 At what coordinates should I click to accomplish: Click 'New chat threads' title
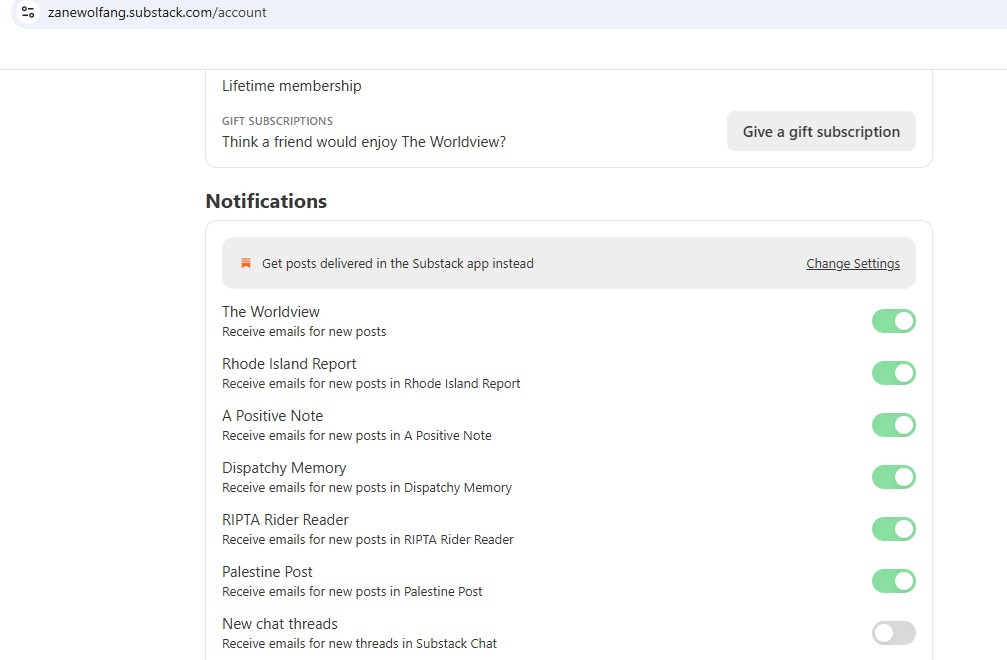(x=279, y=624)
